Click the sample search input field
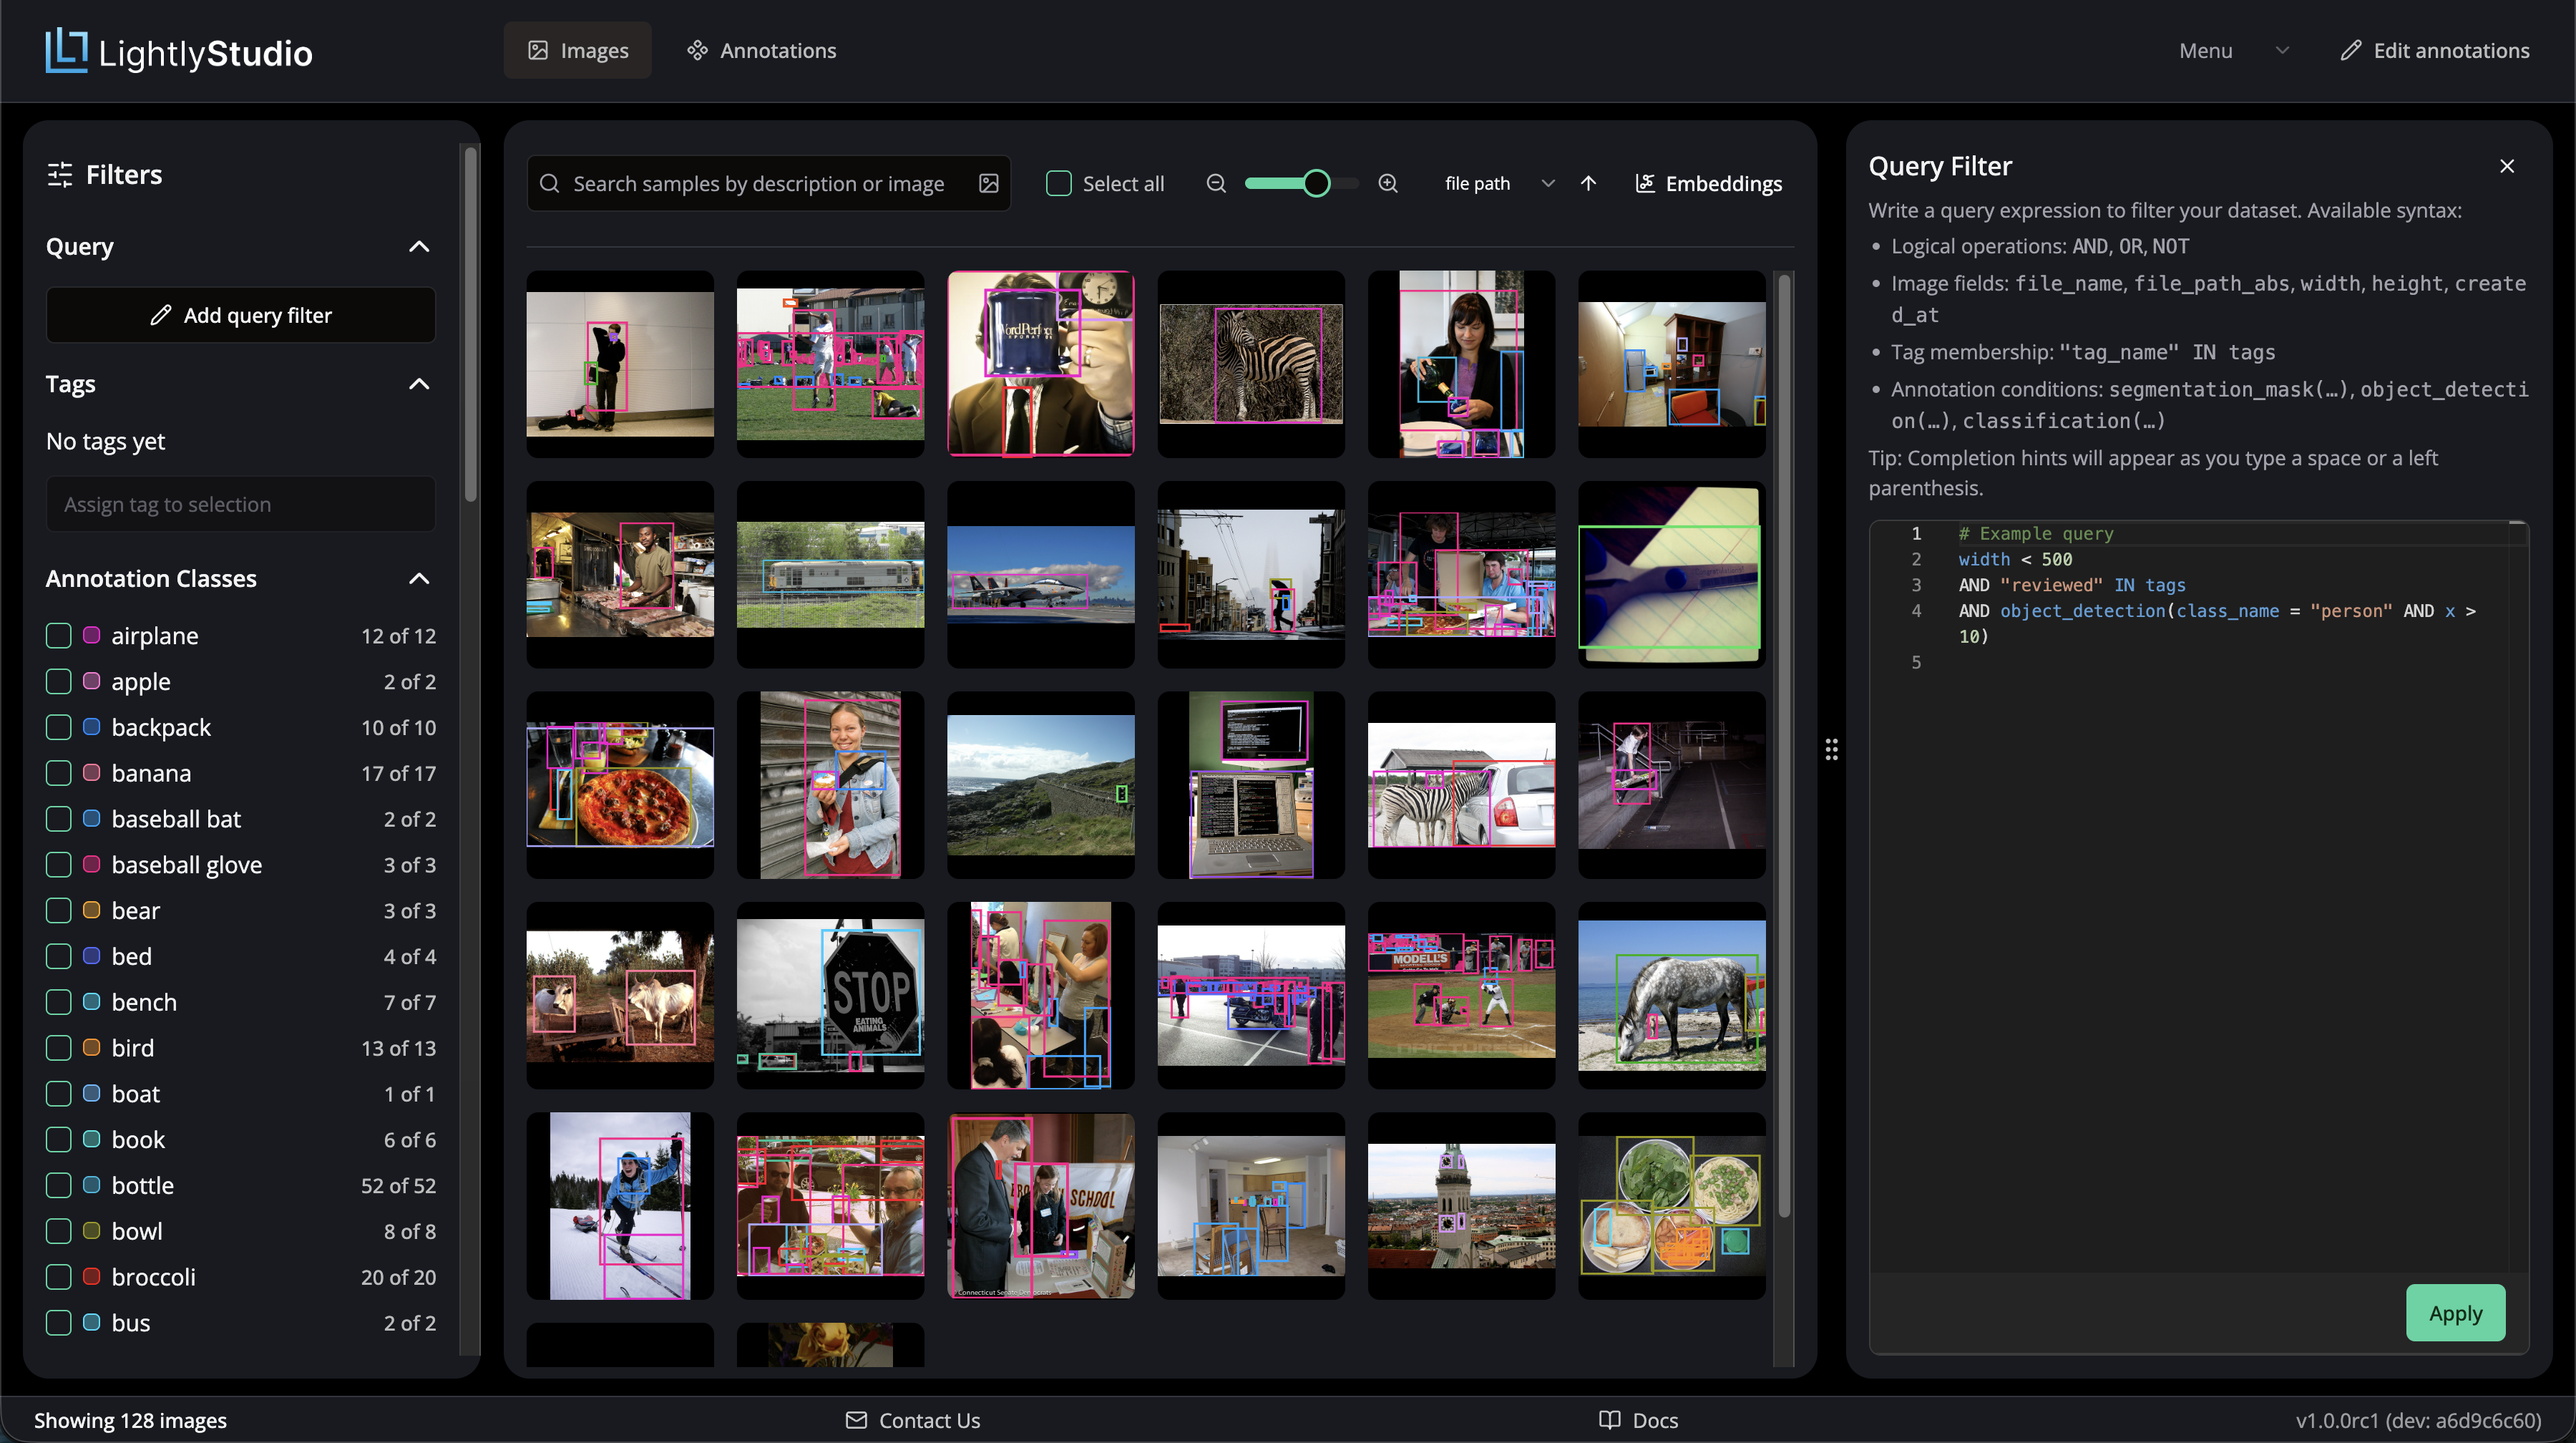Viewport: 2576px width, 1443px height. [x=768, y=183]
